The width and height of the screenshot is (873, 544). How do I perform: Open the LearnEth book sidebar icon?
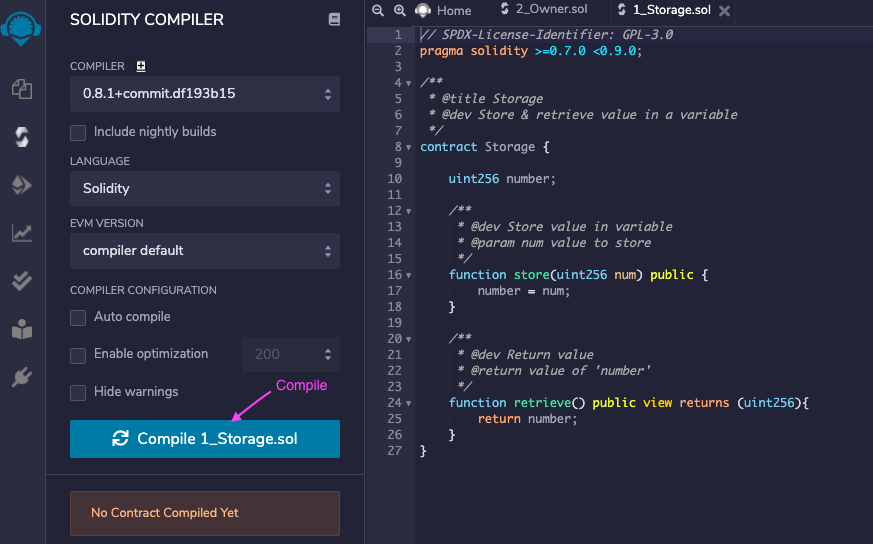pyautogui.click(x=22, y=329)
